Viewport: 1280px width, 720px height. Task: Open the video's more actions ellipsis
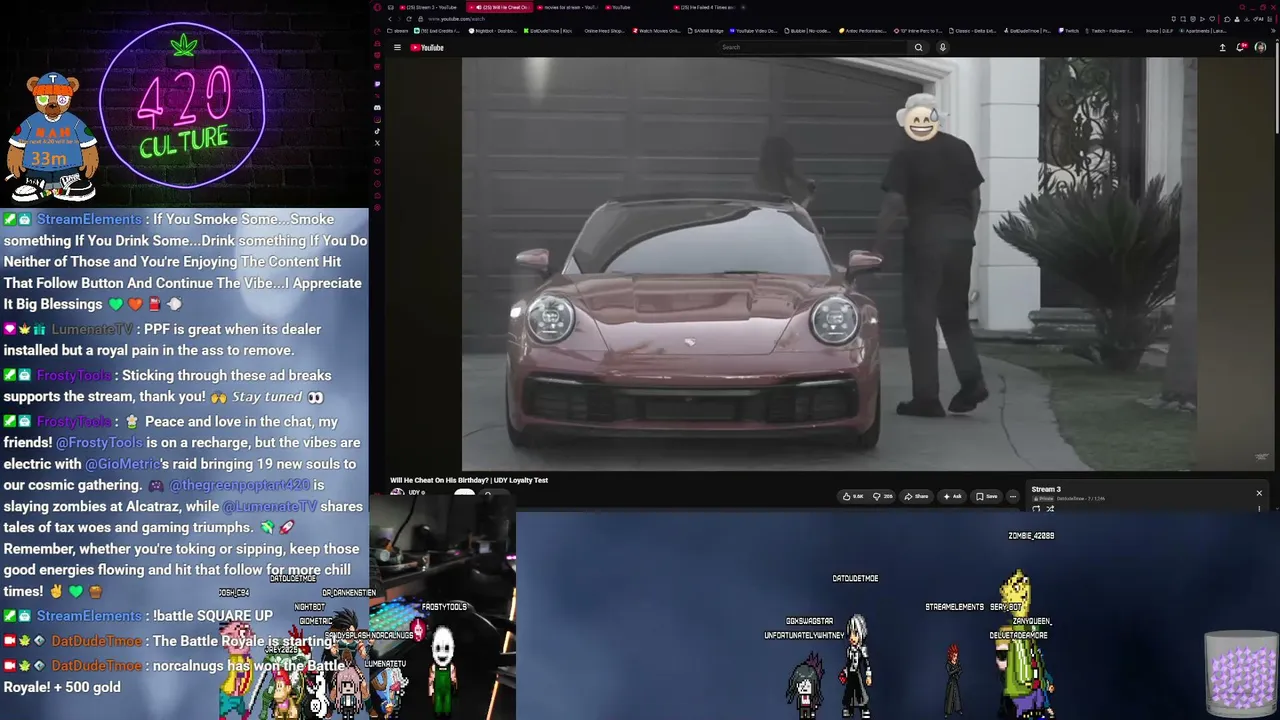tap(1012, 496)
